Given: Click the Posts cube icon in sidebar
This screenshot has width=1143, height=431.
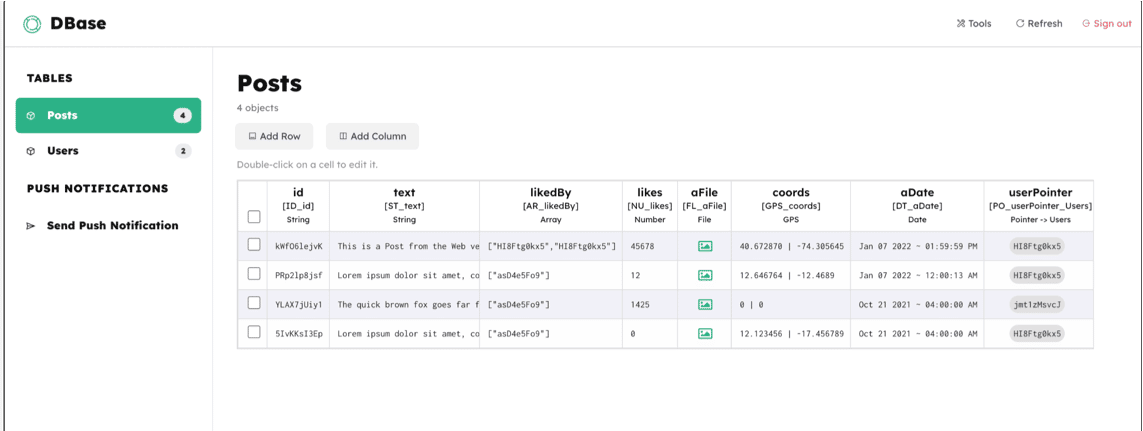Looking at the screenshot, I should 31,115.
